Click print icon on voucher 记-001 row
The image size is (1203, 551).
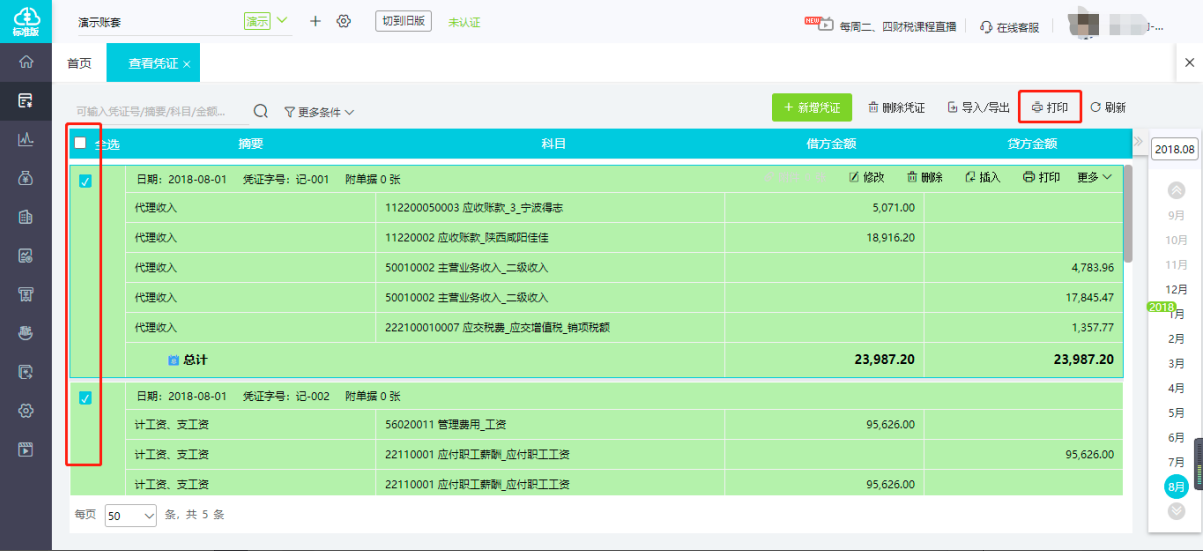tap(1041, 177)
